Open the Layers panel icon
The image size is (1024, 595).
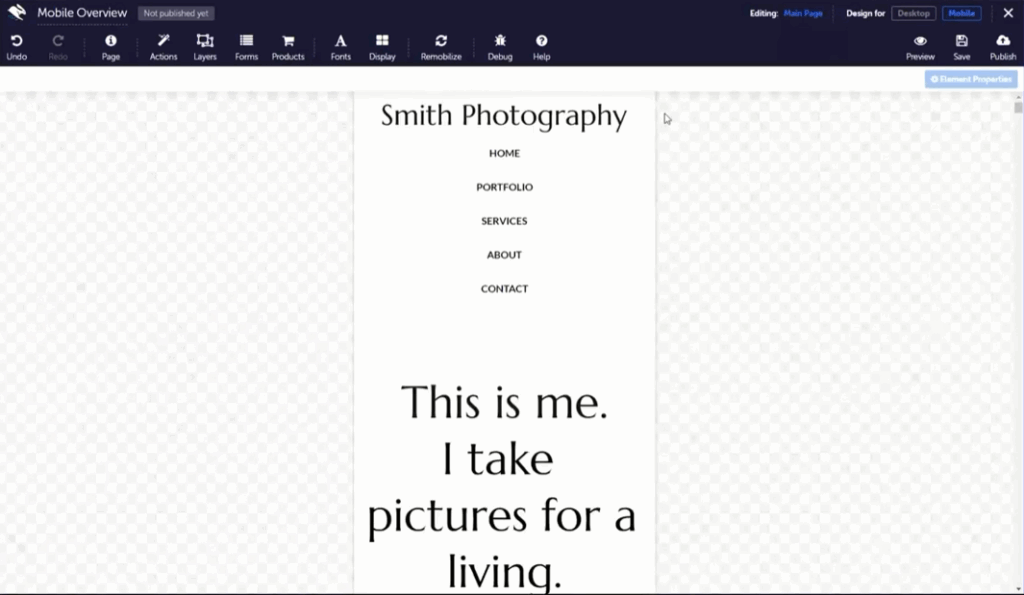coord(205,41)
